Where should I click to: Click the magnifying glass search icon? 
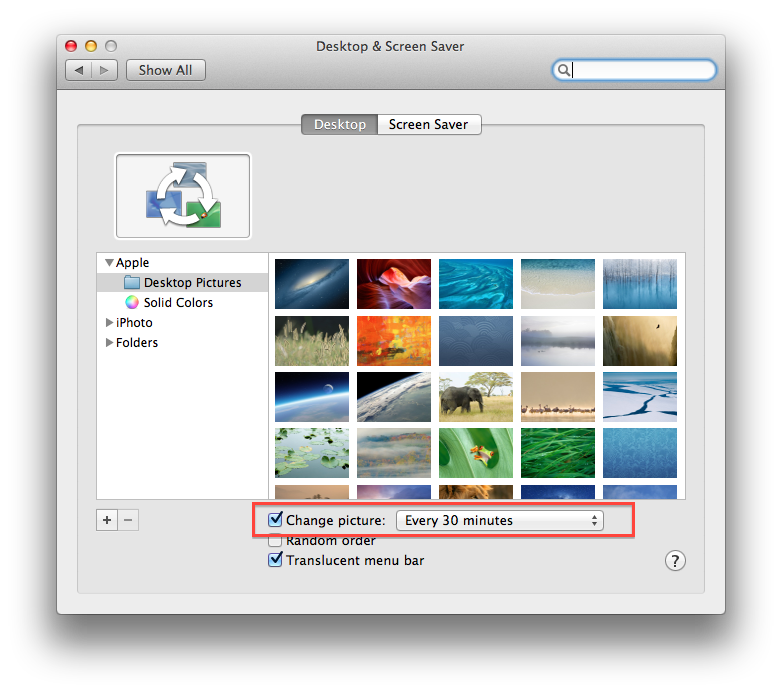click(563, 70)
